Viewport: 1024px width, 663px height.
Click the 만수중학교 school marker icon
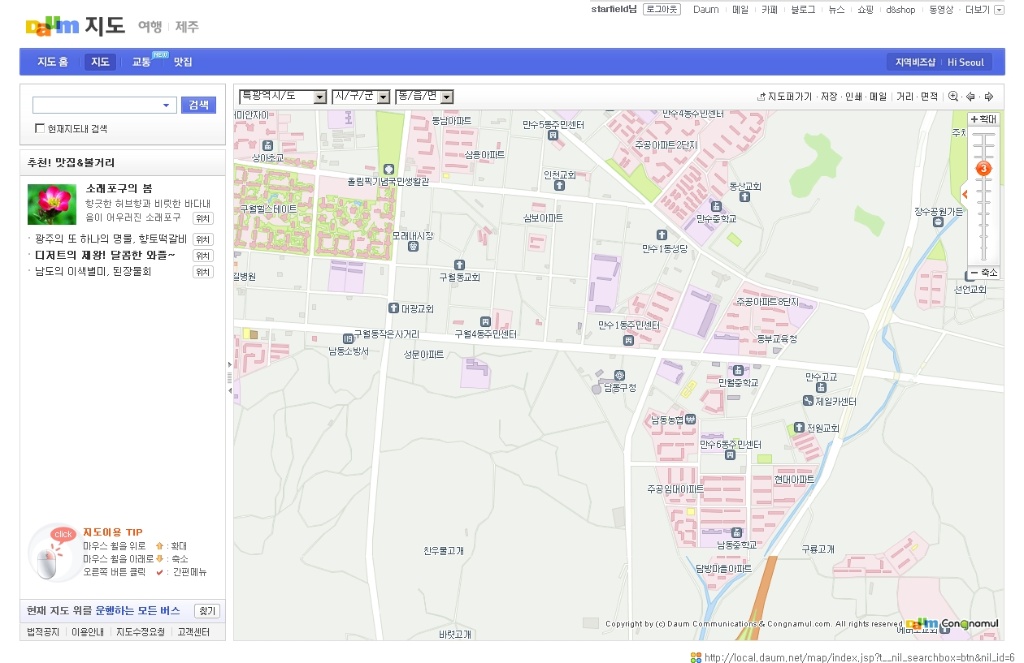(716, 206)
